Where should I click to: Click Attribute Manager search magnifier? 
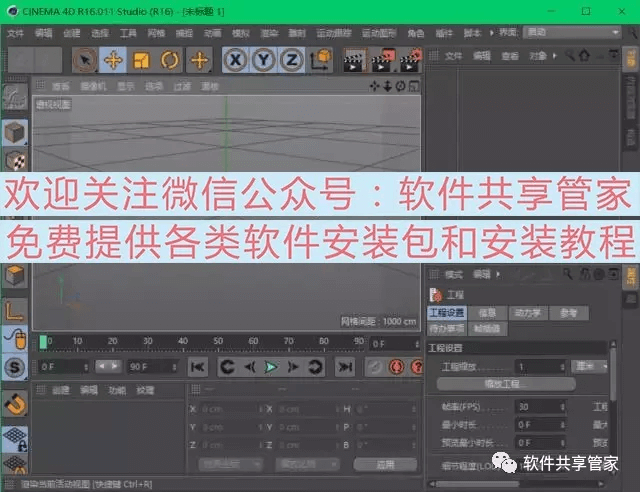pos(568,274)
